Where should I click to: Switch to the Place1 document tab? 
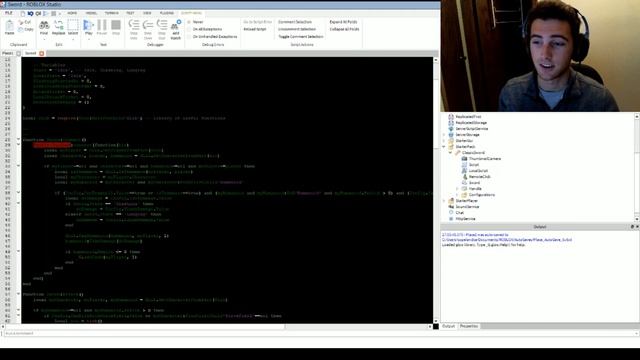pos(8,53)
